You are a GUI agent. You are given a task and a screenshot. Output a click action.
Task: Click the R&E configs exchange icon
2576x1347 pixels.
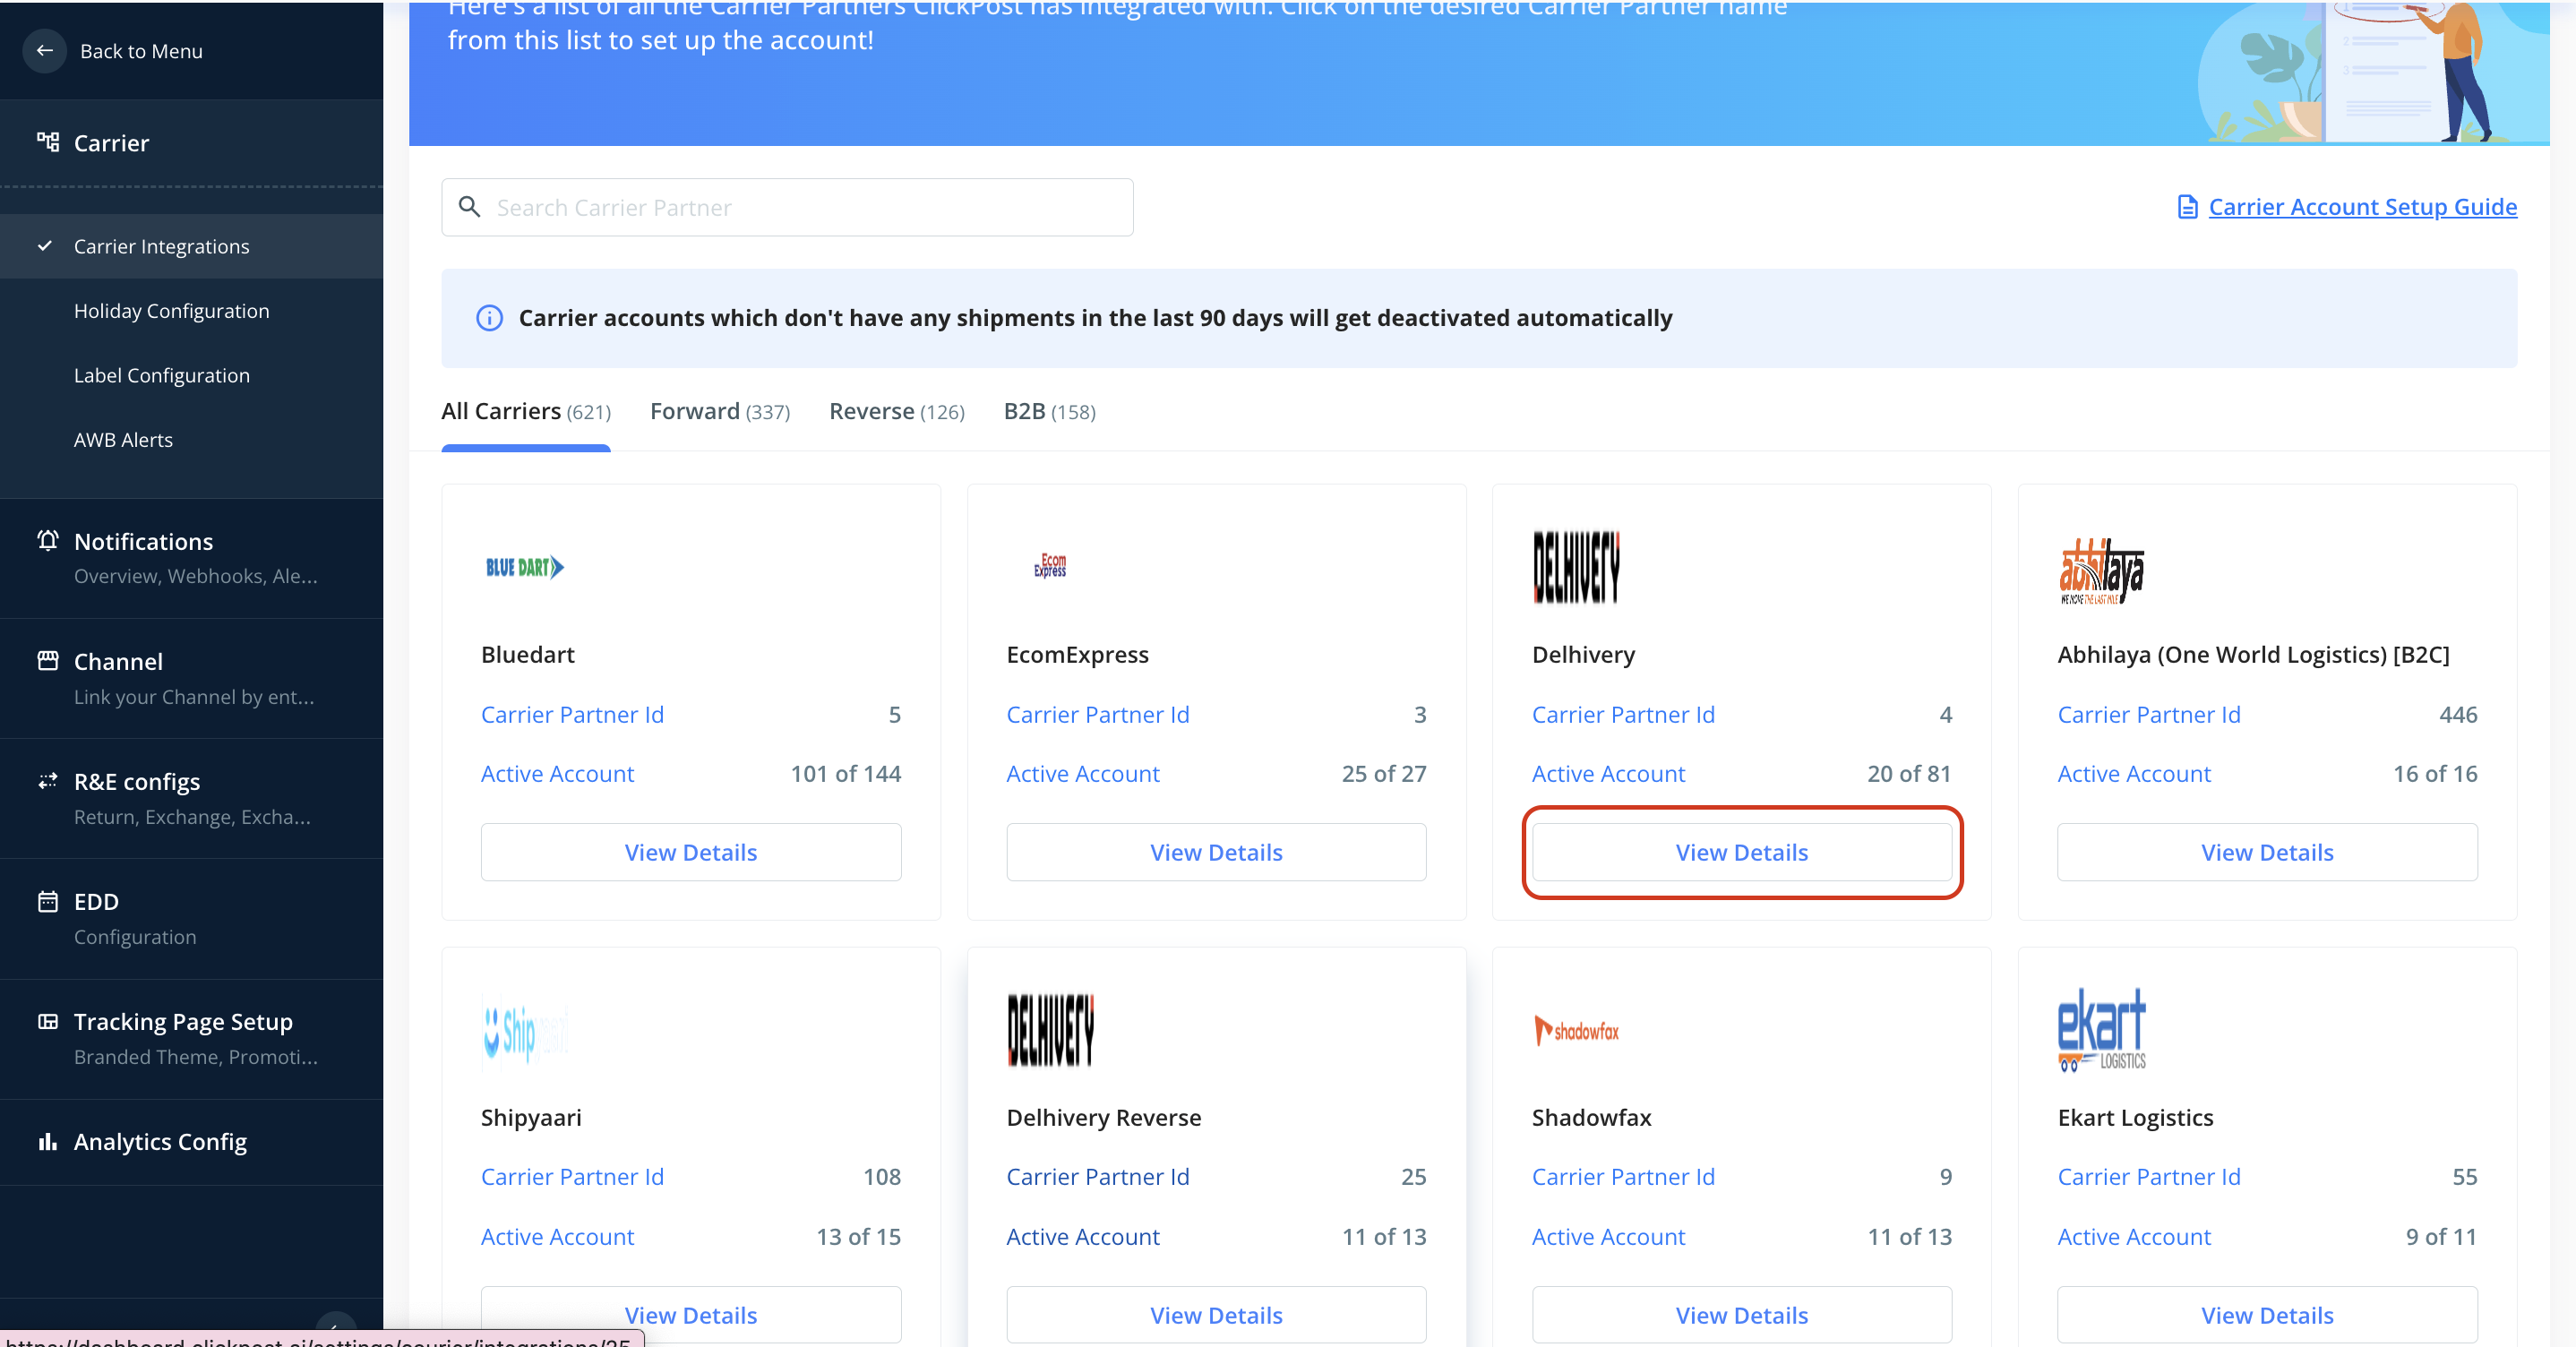pyautogui.click(x=47, y=781)
